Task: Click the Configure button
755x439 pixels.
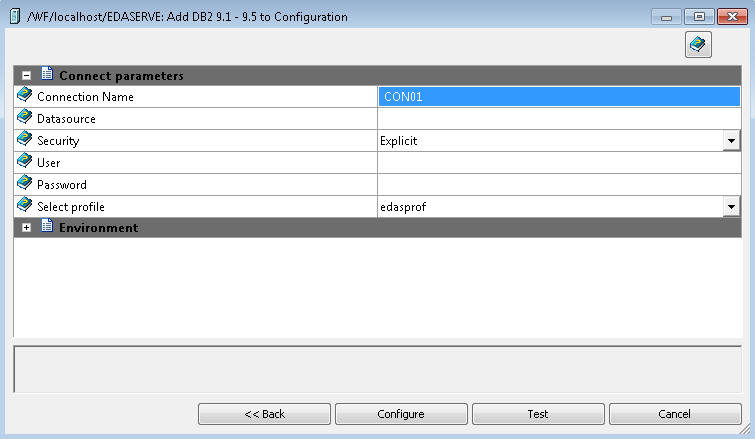Action: coord(401,414)
